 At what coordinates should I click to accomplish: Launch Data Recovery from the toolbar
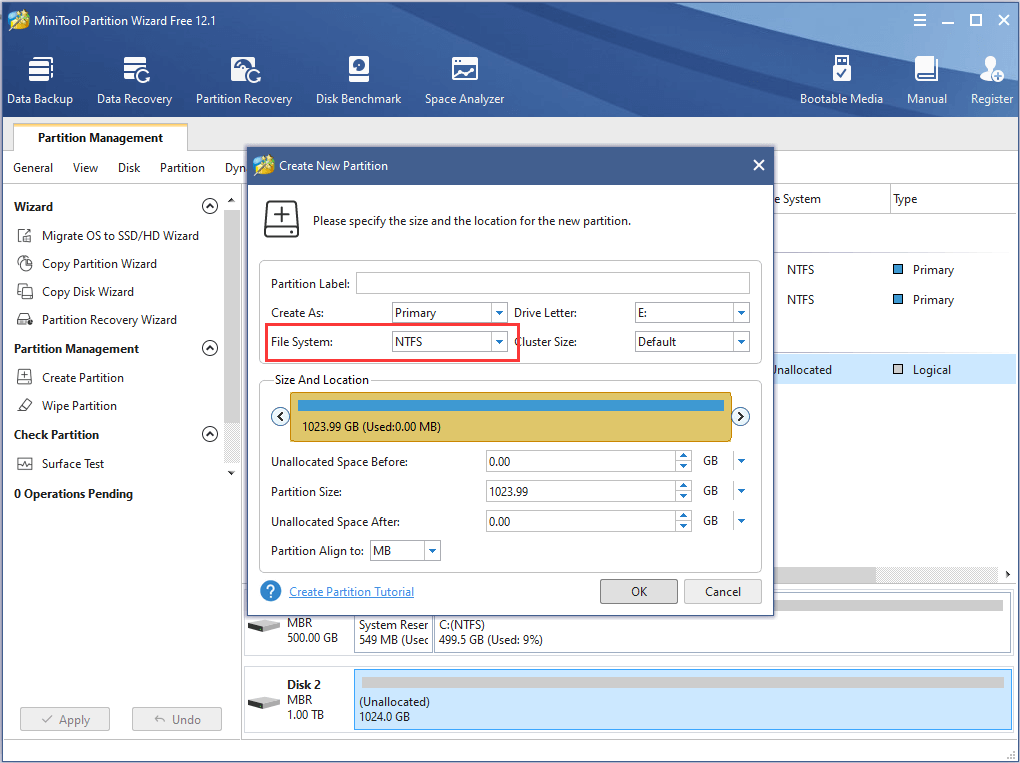pos(135,81)
